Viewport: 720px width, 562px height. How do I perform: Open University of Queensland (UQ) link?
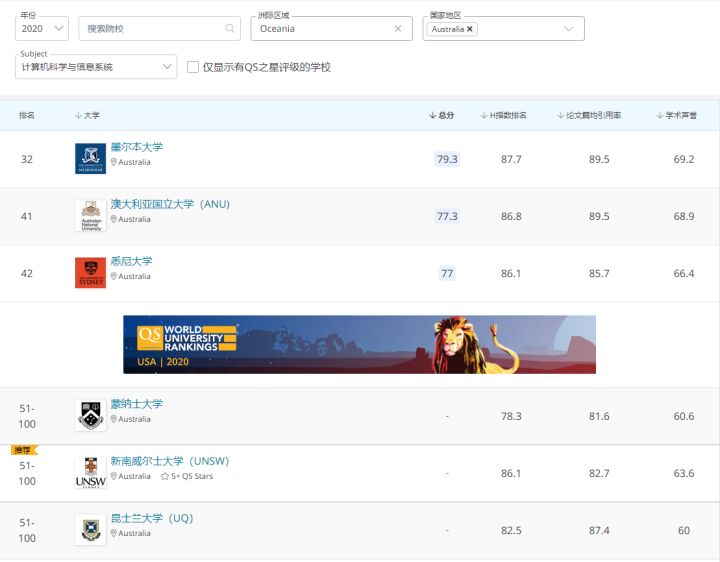pyautogui.click(x=152, y=518)
